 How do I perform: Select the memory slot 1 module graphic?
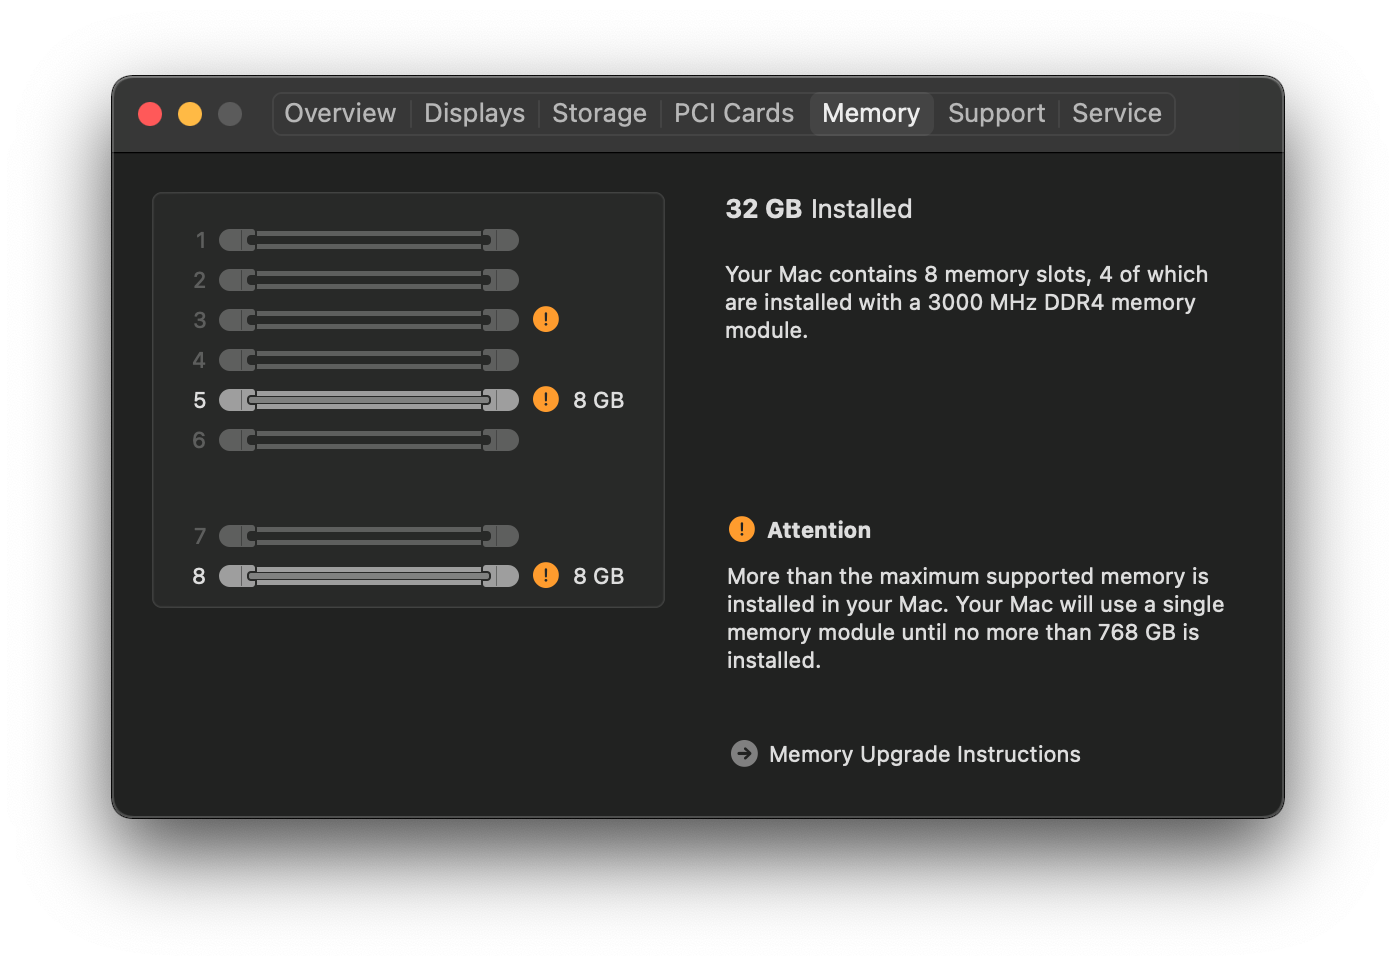(x=368, y=240)
